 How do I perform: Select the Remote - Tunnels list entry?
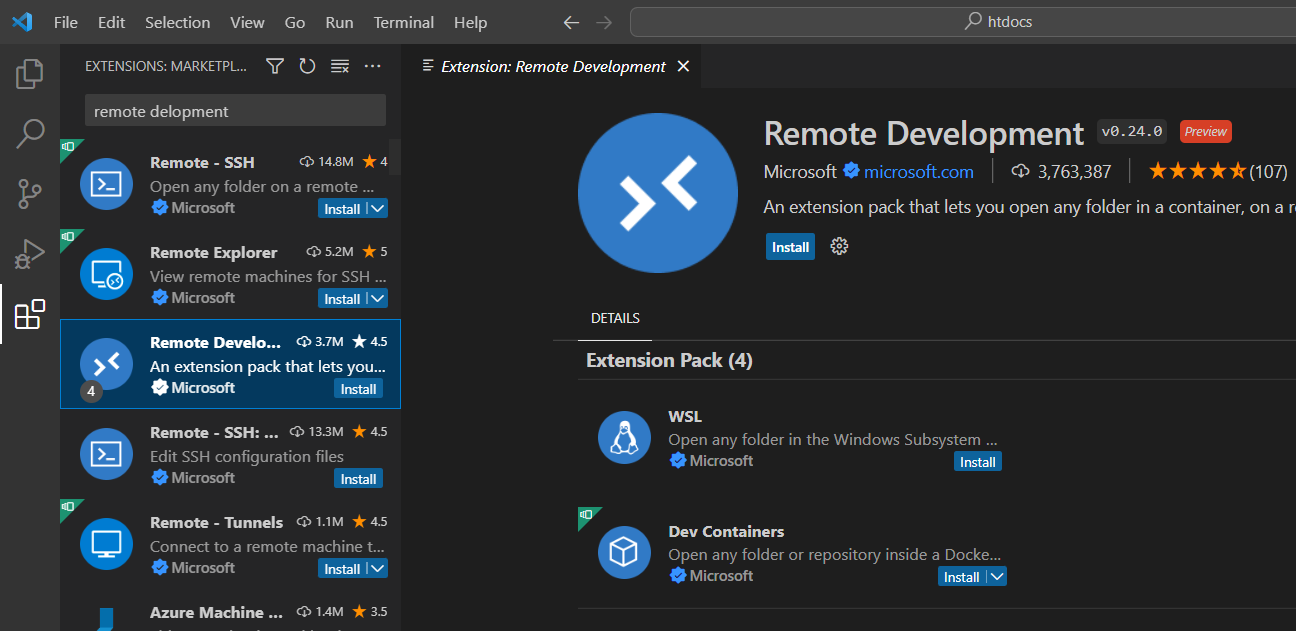pyautogui.click(x=230, y=544)
